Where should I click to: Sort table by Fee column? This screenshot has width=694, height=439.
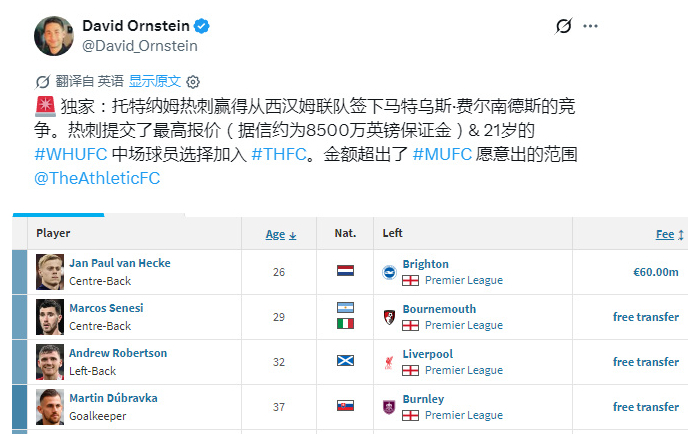click(670, 235)
